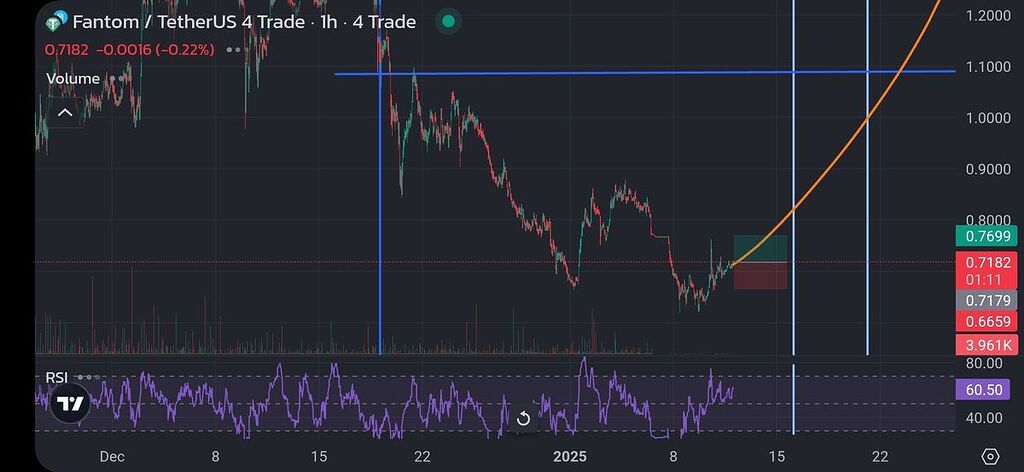Reset the chart view with circular arrow

(x=523, y=418)
